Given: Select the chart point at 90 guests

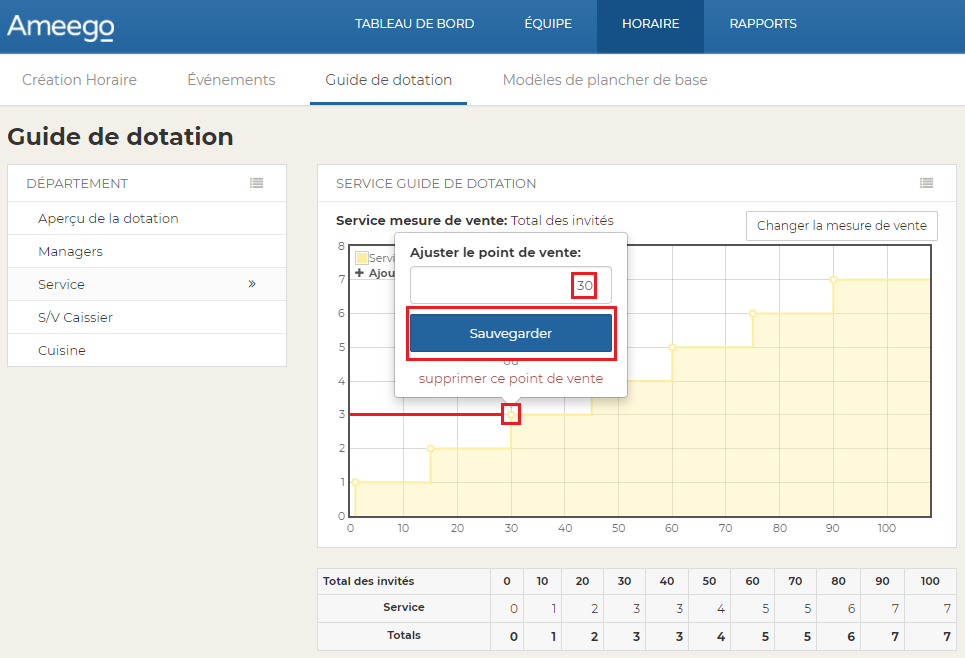Looking at the screenshot, I should [833, 280].
